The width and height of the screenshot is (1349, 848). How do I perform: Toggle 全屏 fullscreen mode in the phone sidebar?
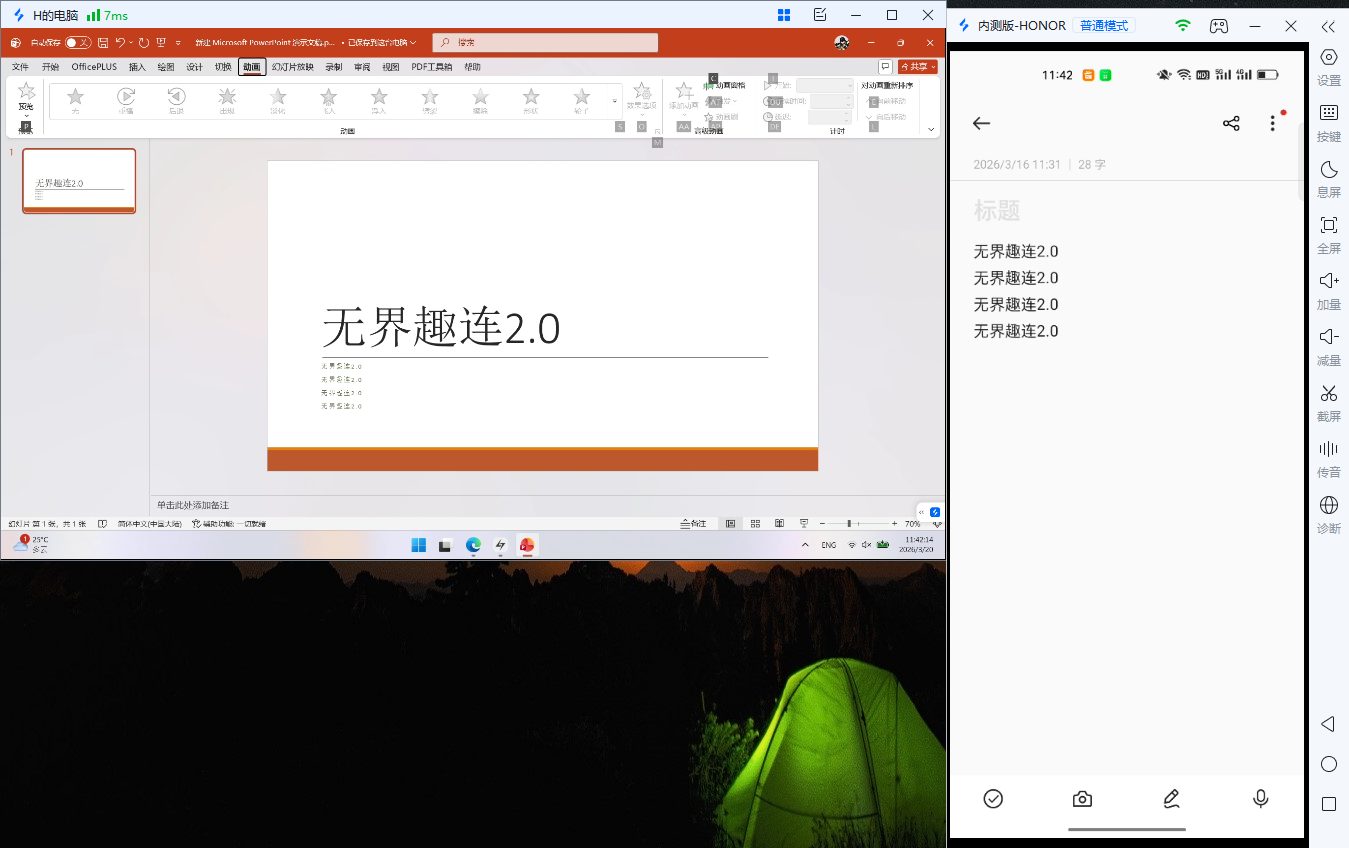[x=1329, y=233]
